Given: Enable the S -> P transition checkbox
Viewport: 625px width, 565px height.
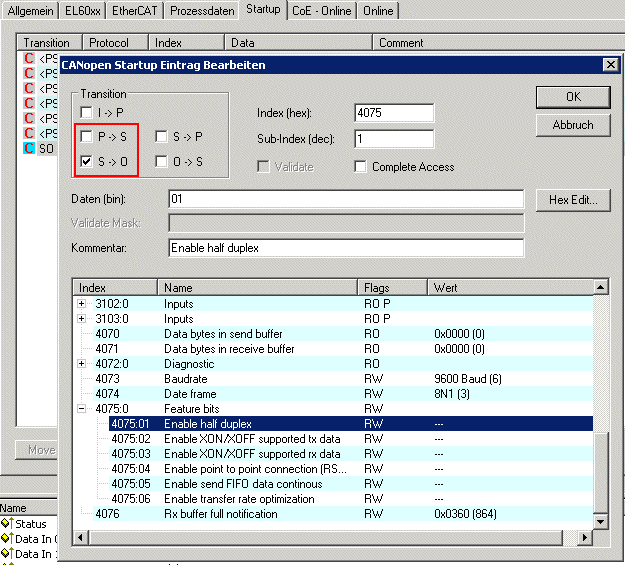Looking at the screenshot, I should [161, 137].
